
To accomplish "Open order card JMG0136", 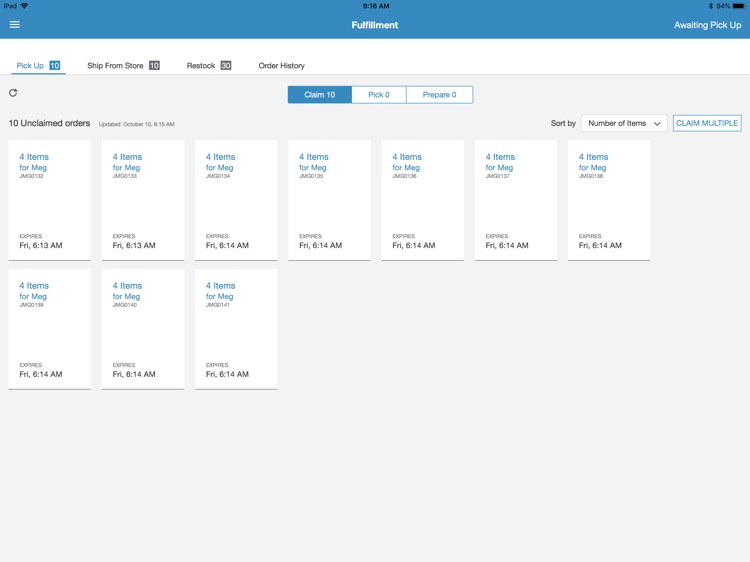I will (423, 200).
